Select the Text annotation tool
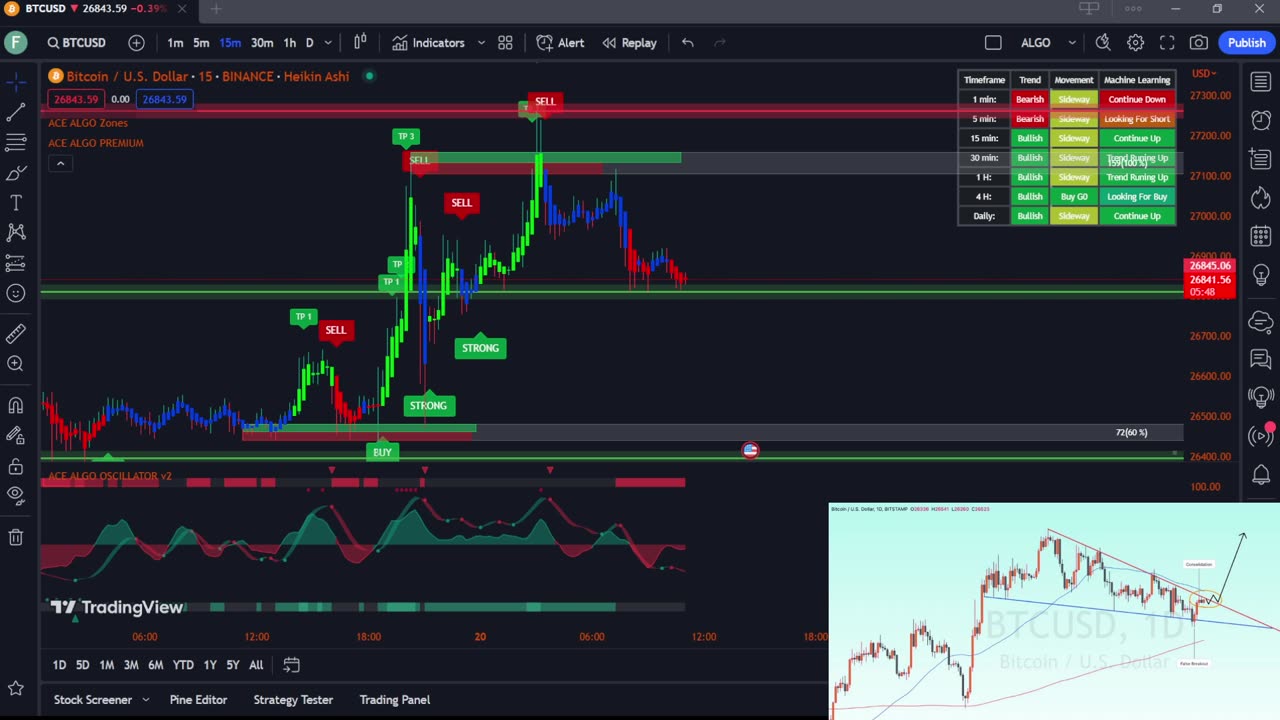The width and height of the screenshot is (1280, 720). pos(16,203)
